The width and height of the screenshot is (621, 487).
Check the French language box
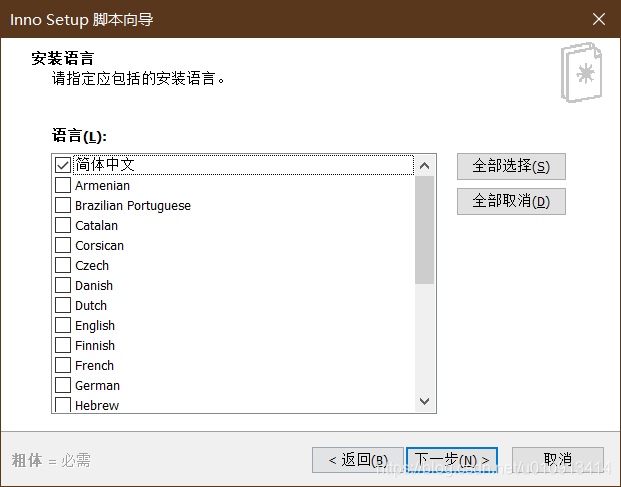click(x=63, y=365)
